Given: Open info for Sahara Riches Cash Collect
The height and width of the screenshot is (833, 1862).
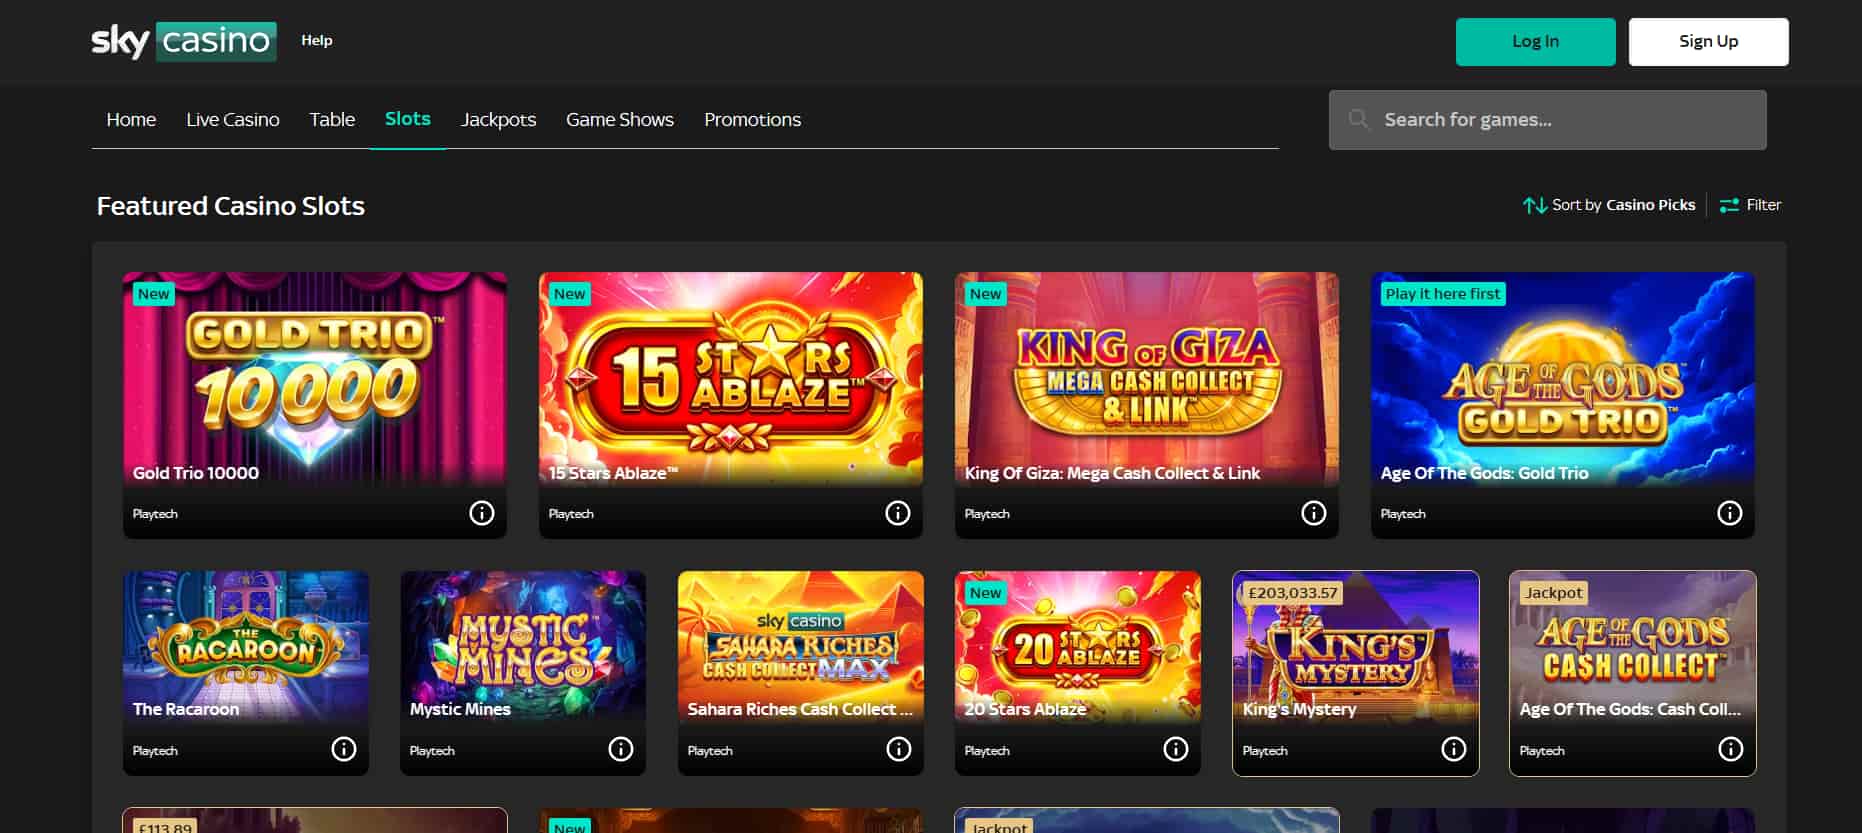Looking at the screenshot, I should (899, 749).
